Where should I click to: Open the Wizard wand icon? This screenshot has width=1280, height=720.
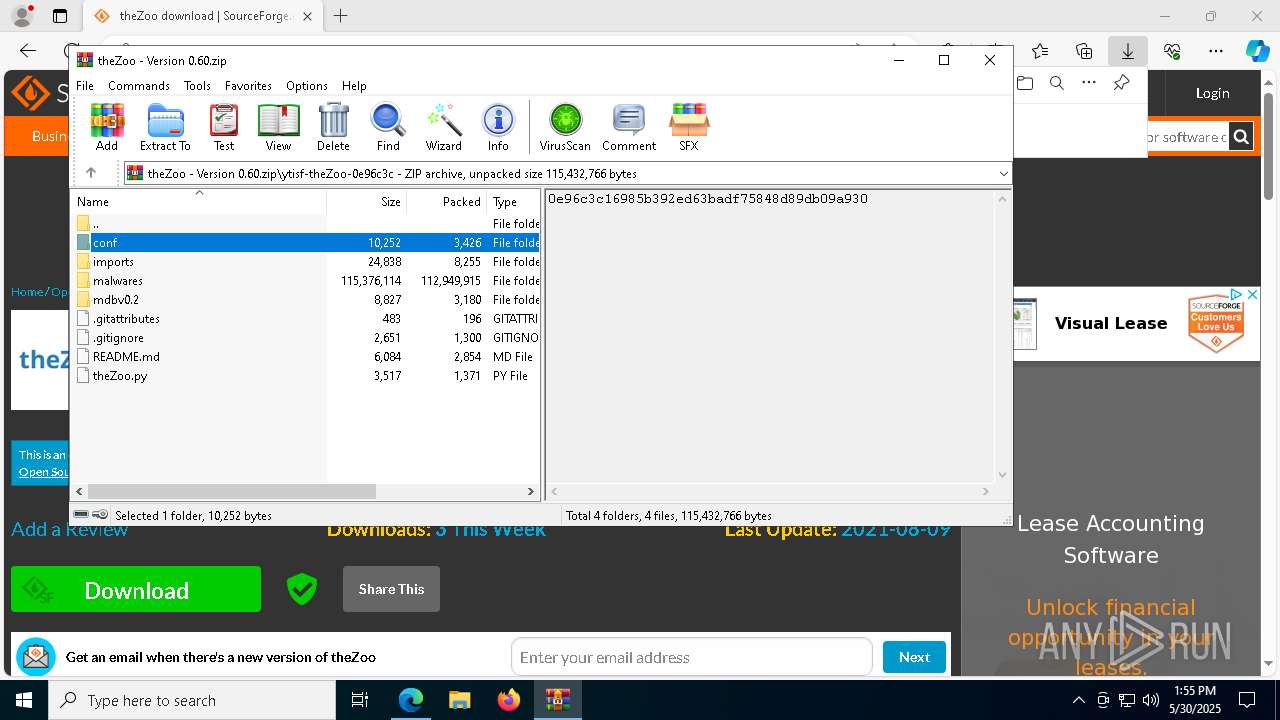coord(443,126)
